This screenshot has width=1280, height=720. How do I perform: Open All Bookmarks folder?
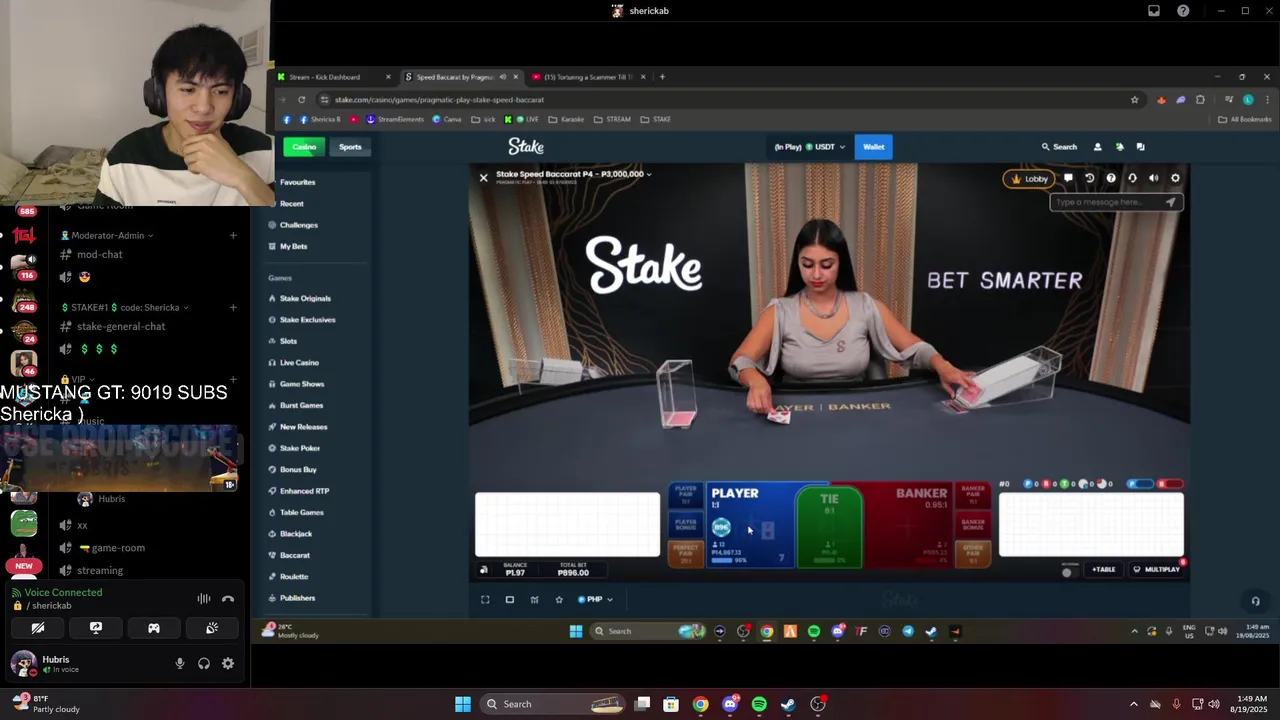(1244, 119)
